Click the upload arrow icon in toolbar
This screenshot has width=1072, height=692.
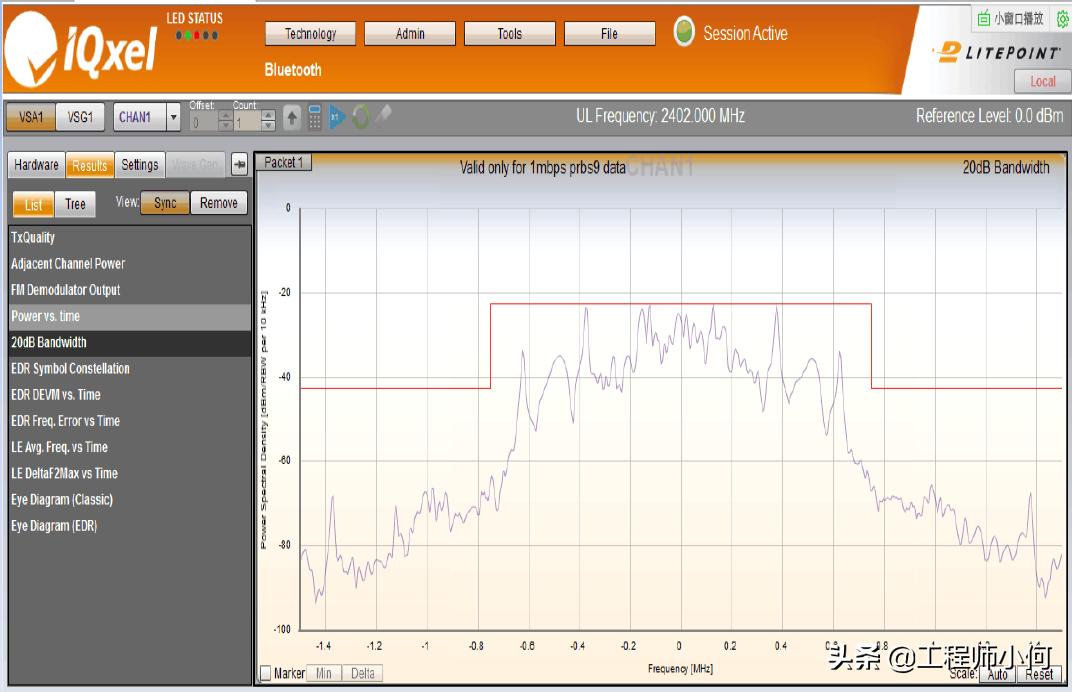(292, 118)
